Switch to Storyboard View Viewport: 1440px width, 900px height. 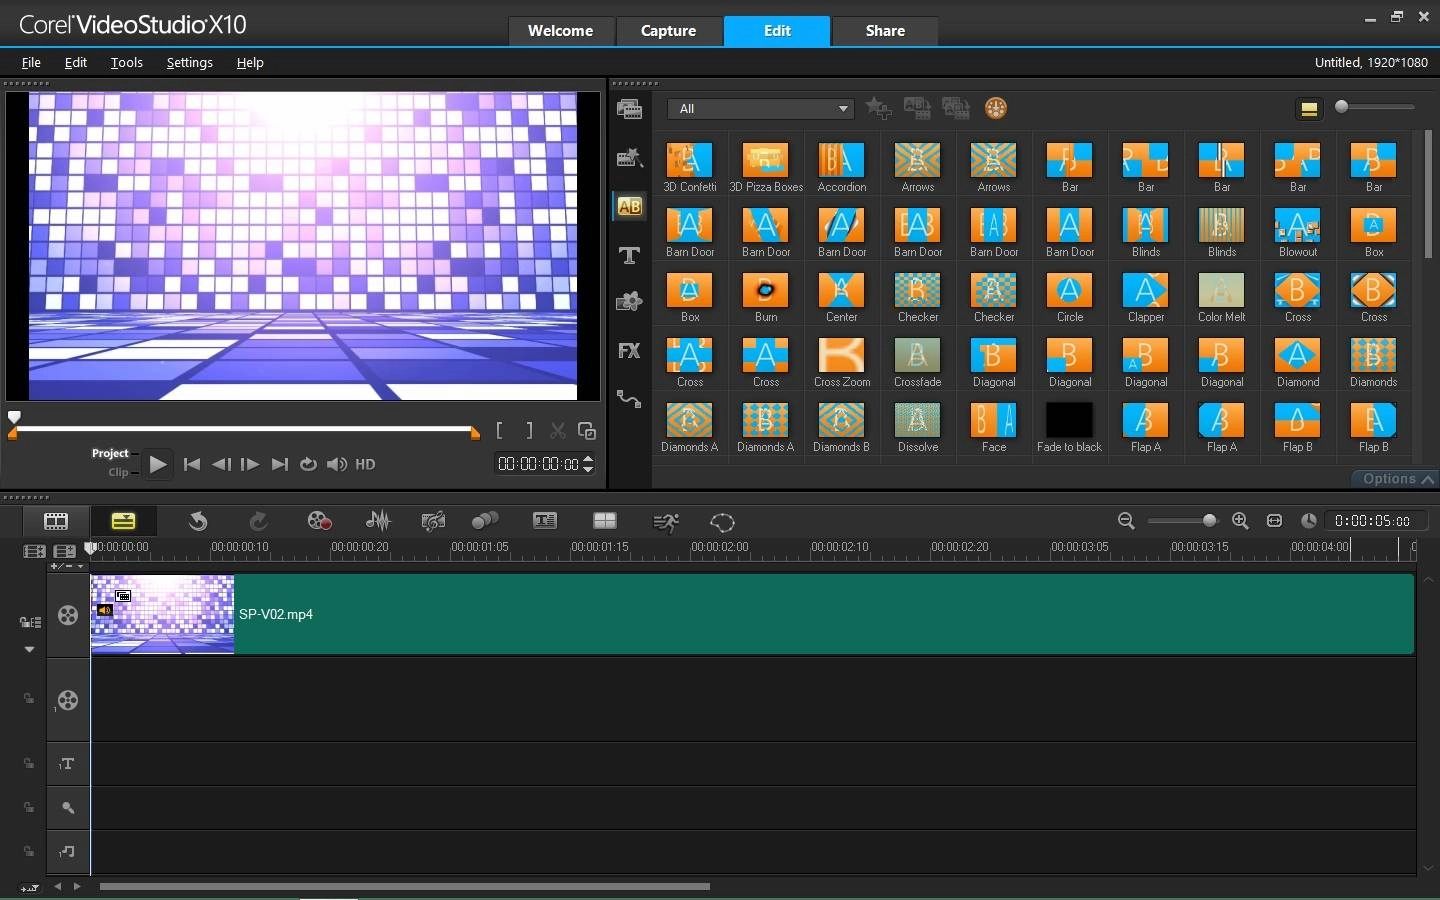56,520
